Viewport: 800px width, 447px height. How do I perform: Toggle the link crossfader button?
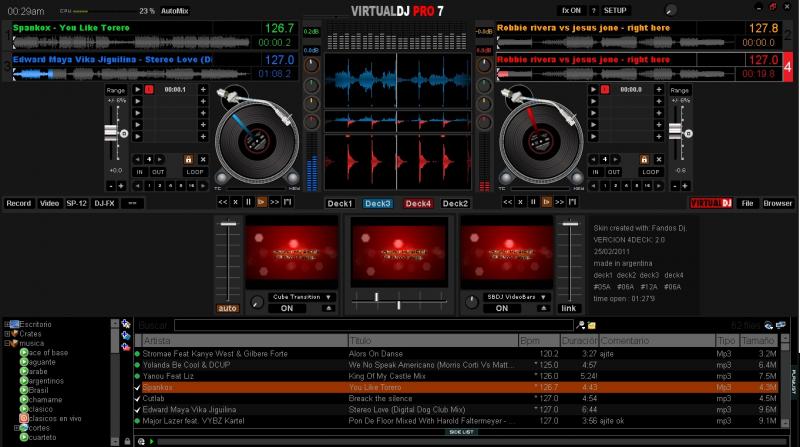569,308
